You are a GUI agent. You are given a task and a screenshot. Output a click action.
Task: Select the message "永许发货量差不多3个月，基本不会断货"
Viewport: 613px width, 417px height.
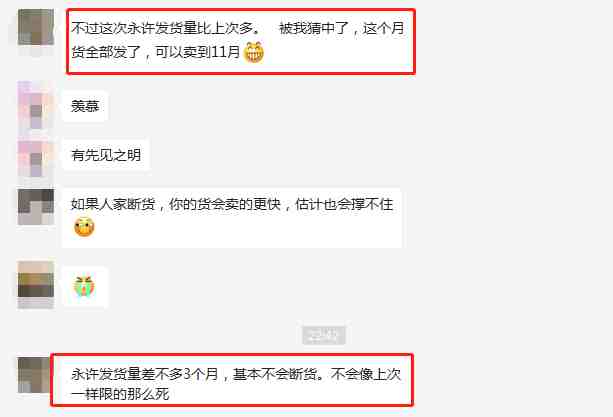232,380
